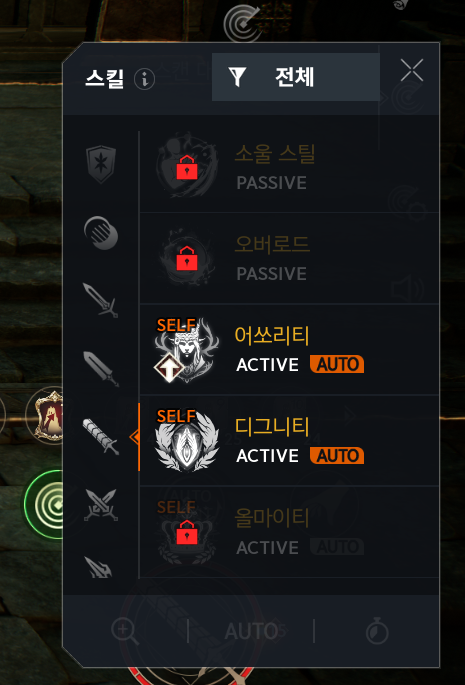Click the 어쏘리티 skill icon

187,350
